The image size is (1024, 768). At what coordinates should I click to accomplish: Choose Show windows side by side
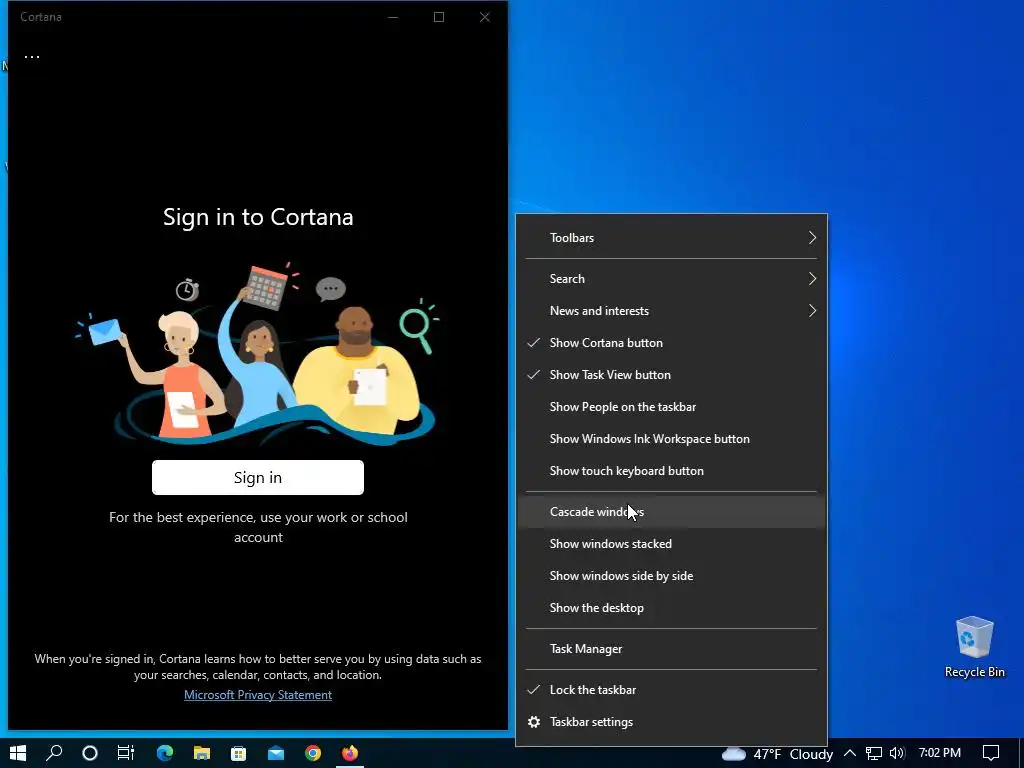(671, 576)
